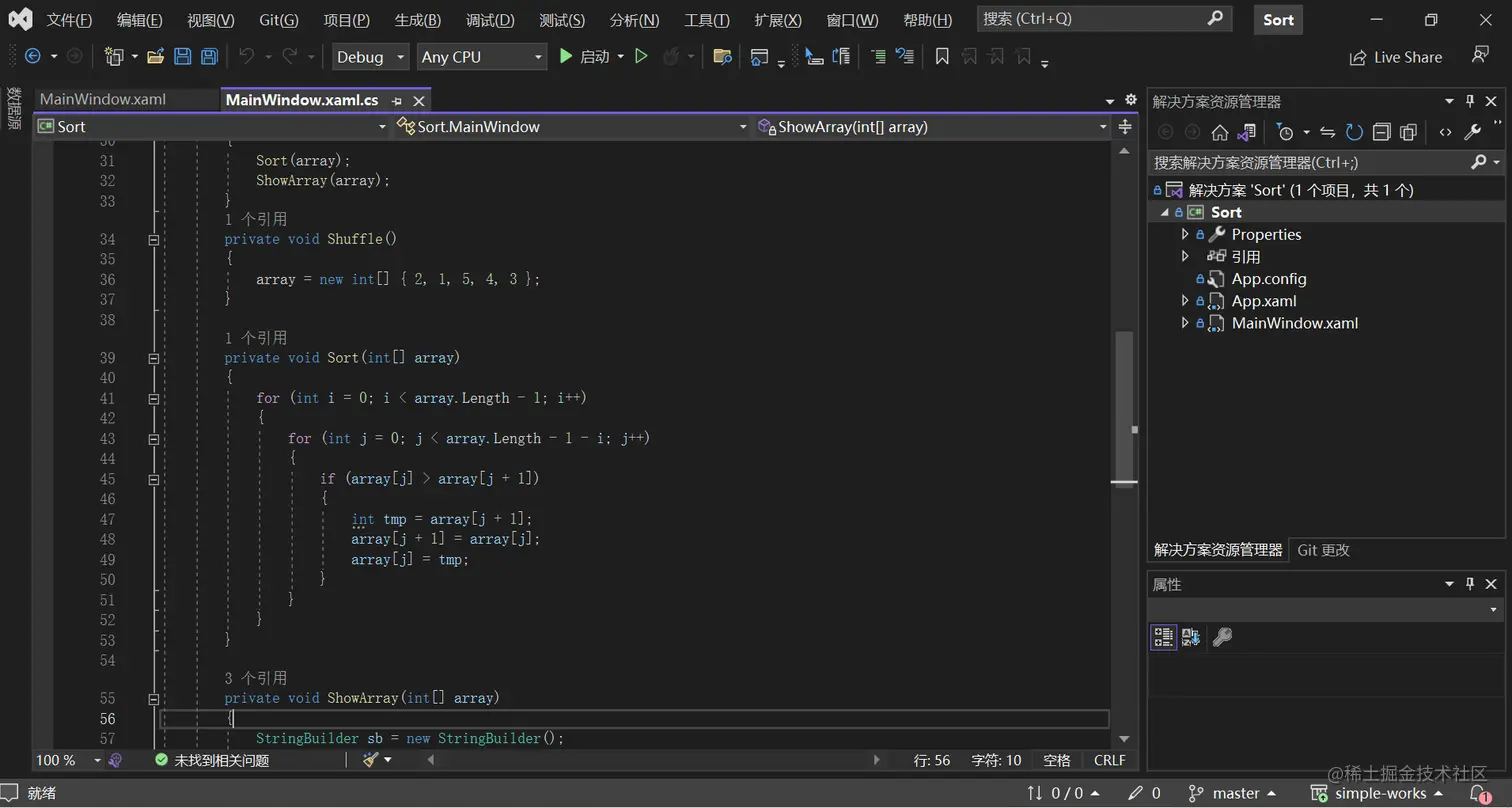The width and height of the screenshot is (1512, 808).
Task: Refresh the Solution Explorer
Action: tap(1354, 132)
